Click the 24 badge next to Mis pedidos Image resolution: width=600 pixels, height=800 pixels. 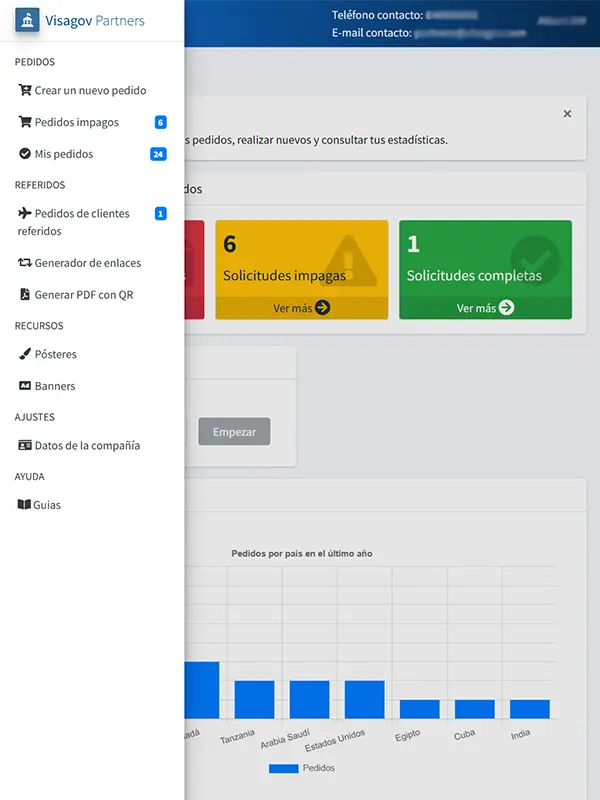pos(158,154)
